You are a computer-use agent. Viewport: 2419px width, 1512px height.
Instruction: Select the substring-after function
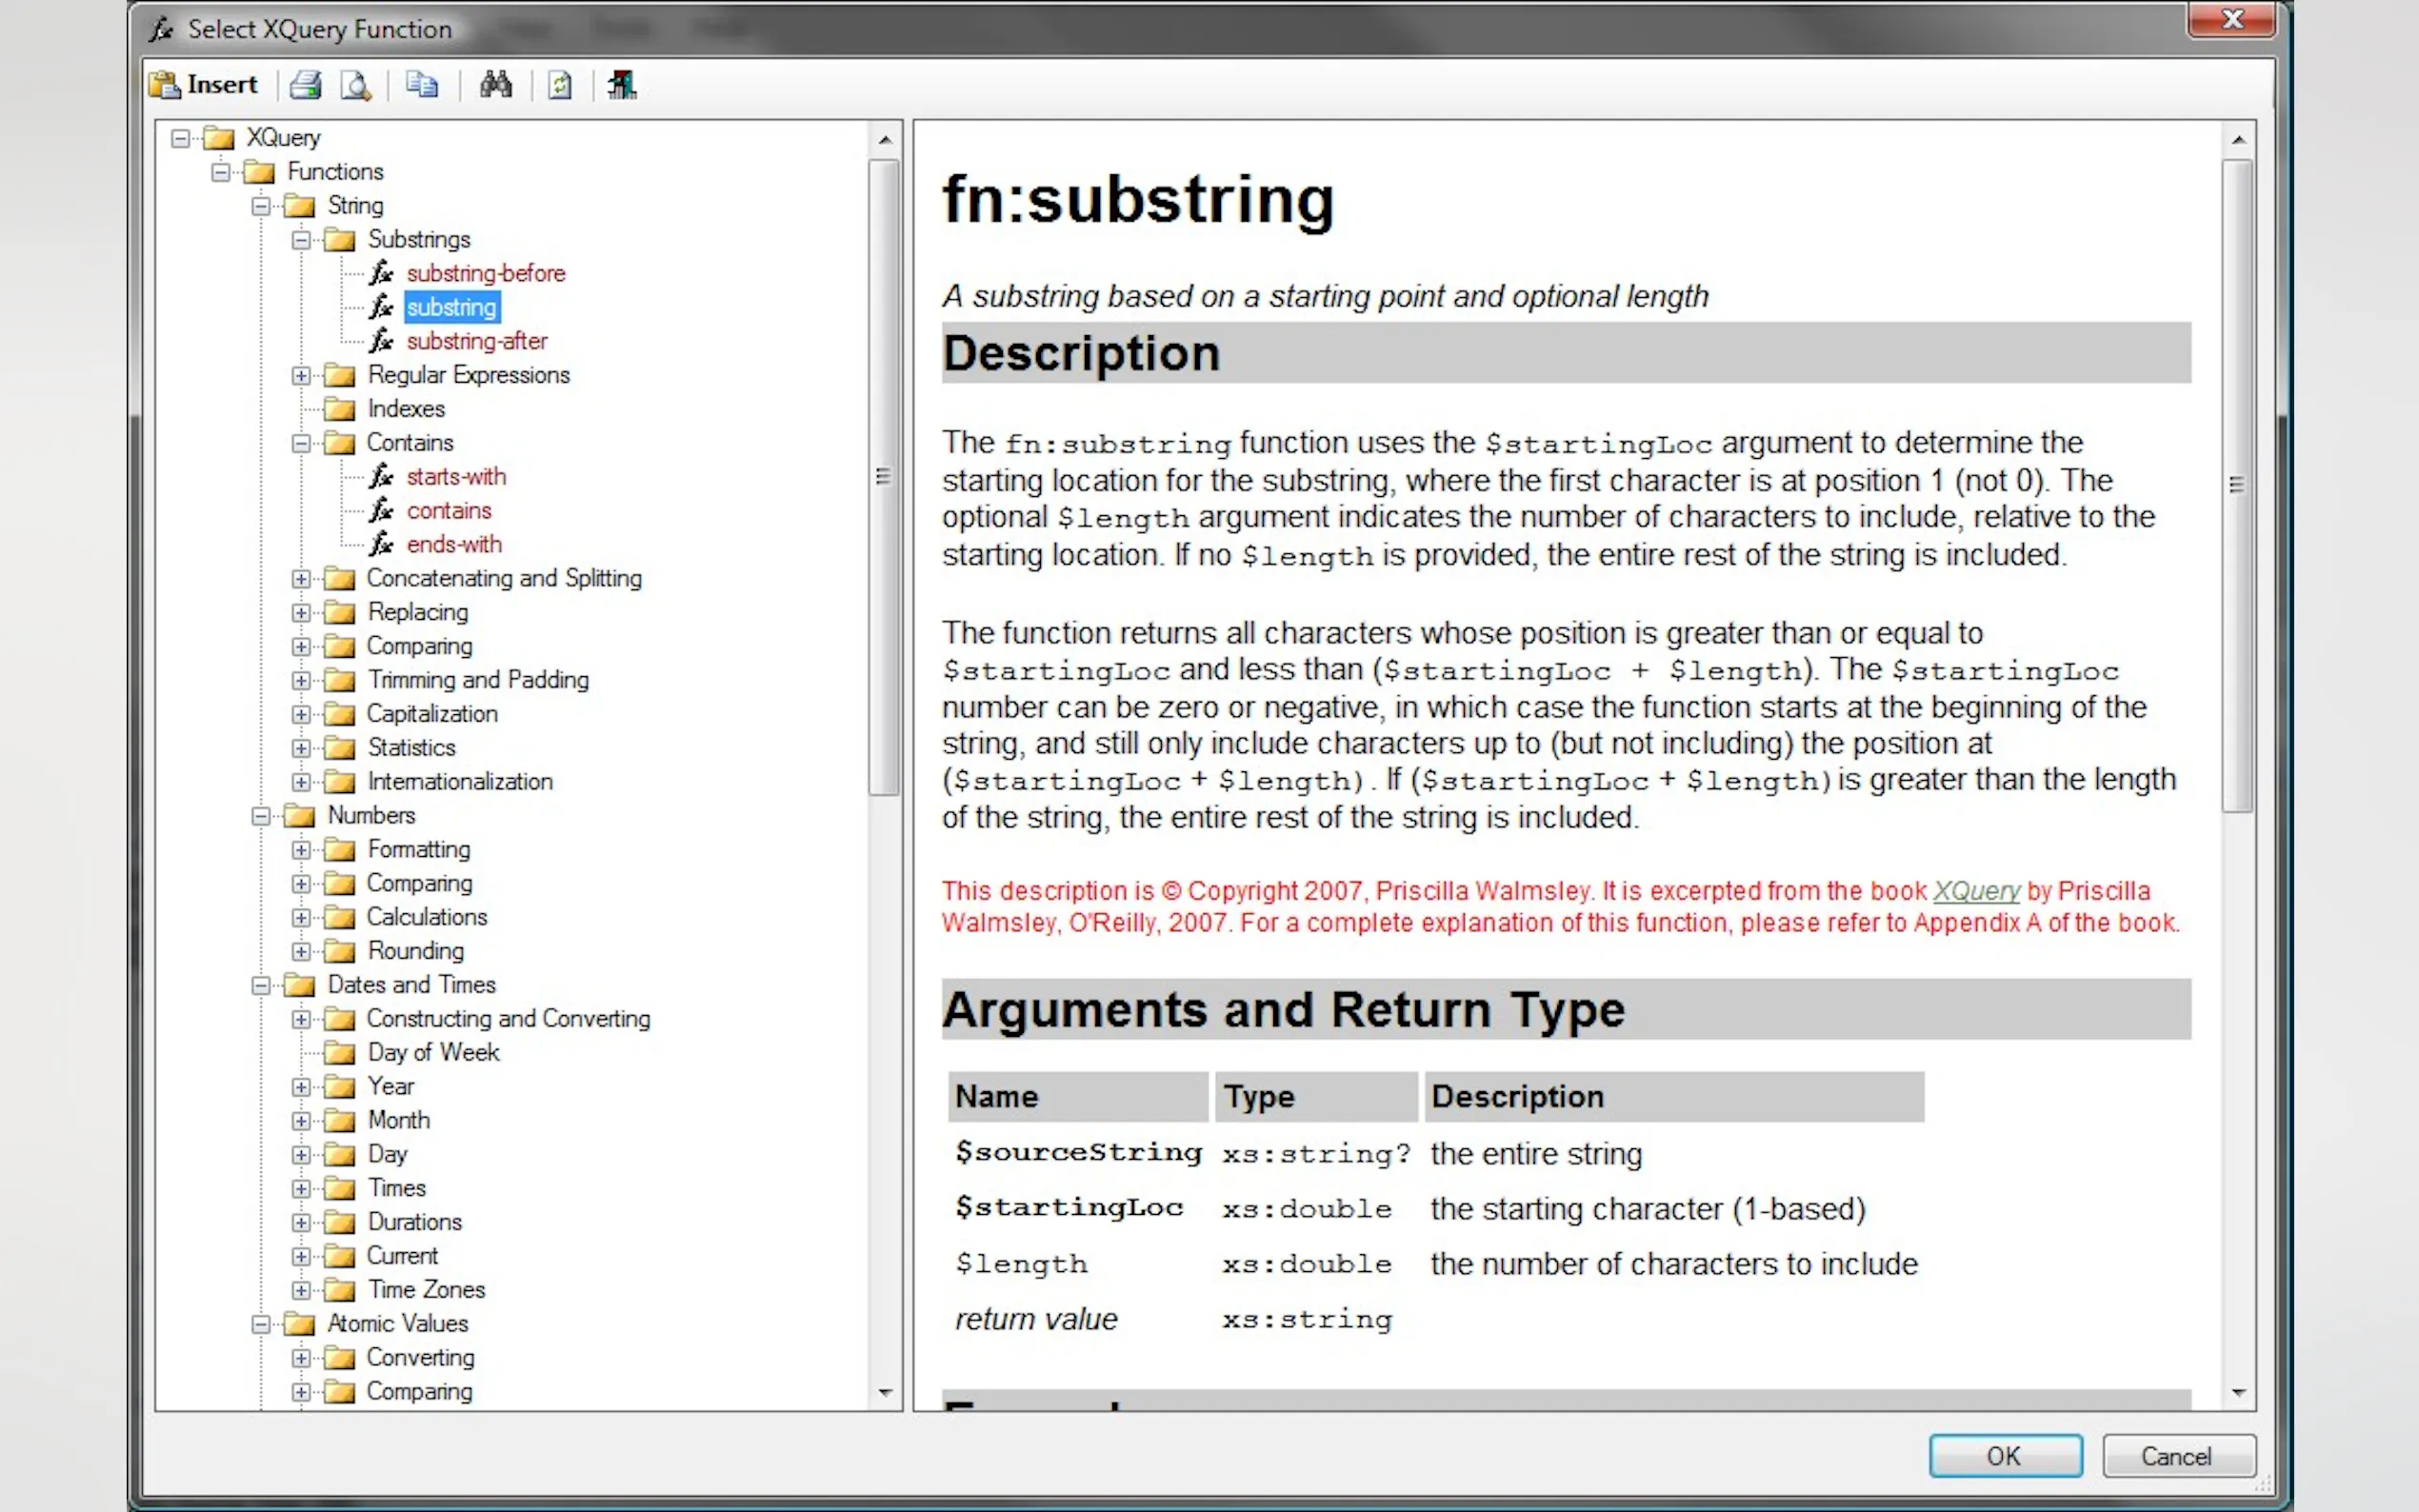click(476, 341)
